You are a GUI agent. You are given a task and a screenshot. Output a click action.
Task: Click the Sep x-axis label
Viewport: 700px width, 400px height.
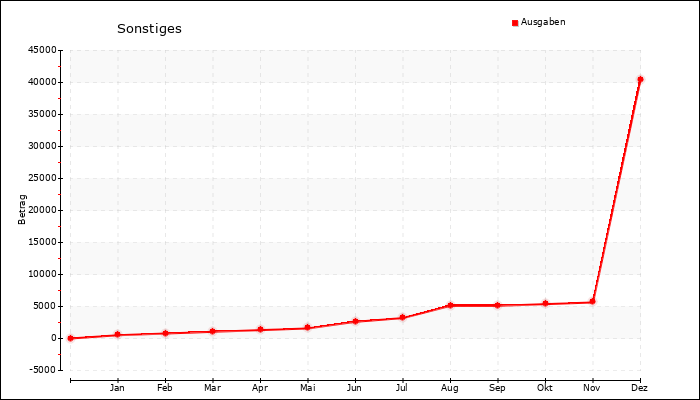click(x=497, y=387)
